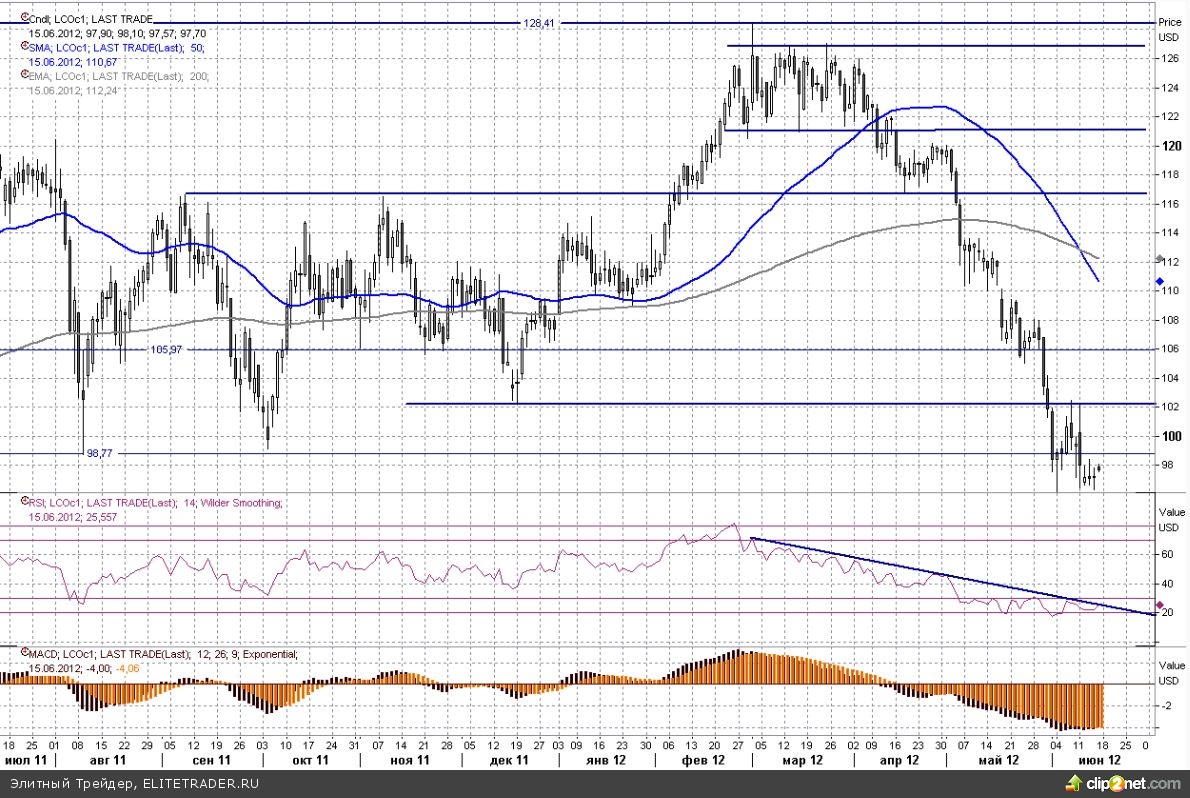Click the descending RSI trendline
Viewport: 1190px width, 798px height.
pos(950,577)
